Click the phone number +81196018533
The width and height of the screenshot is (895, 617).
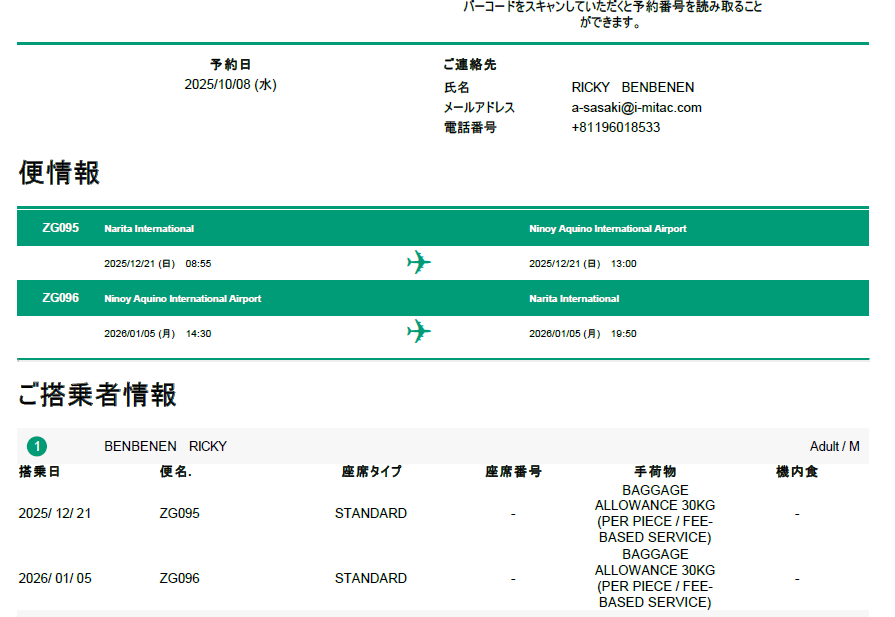pos(615,128)
